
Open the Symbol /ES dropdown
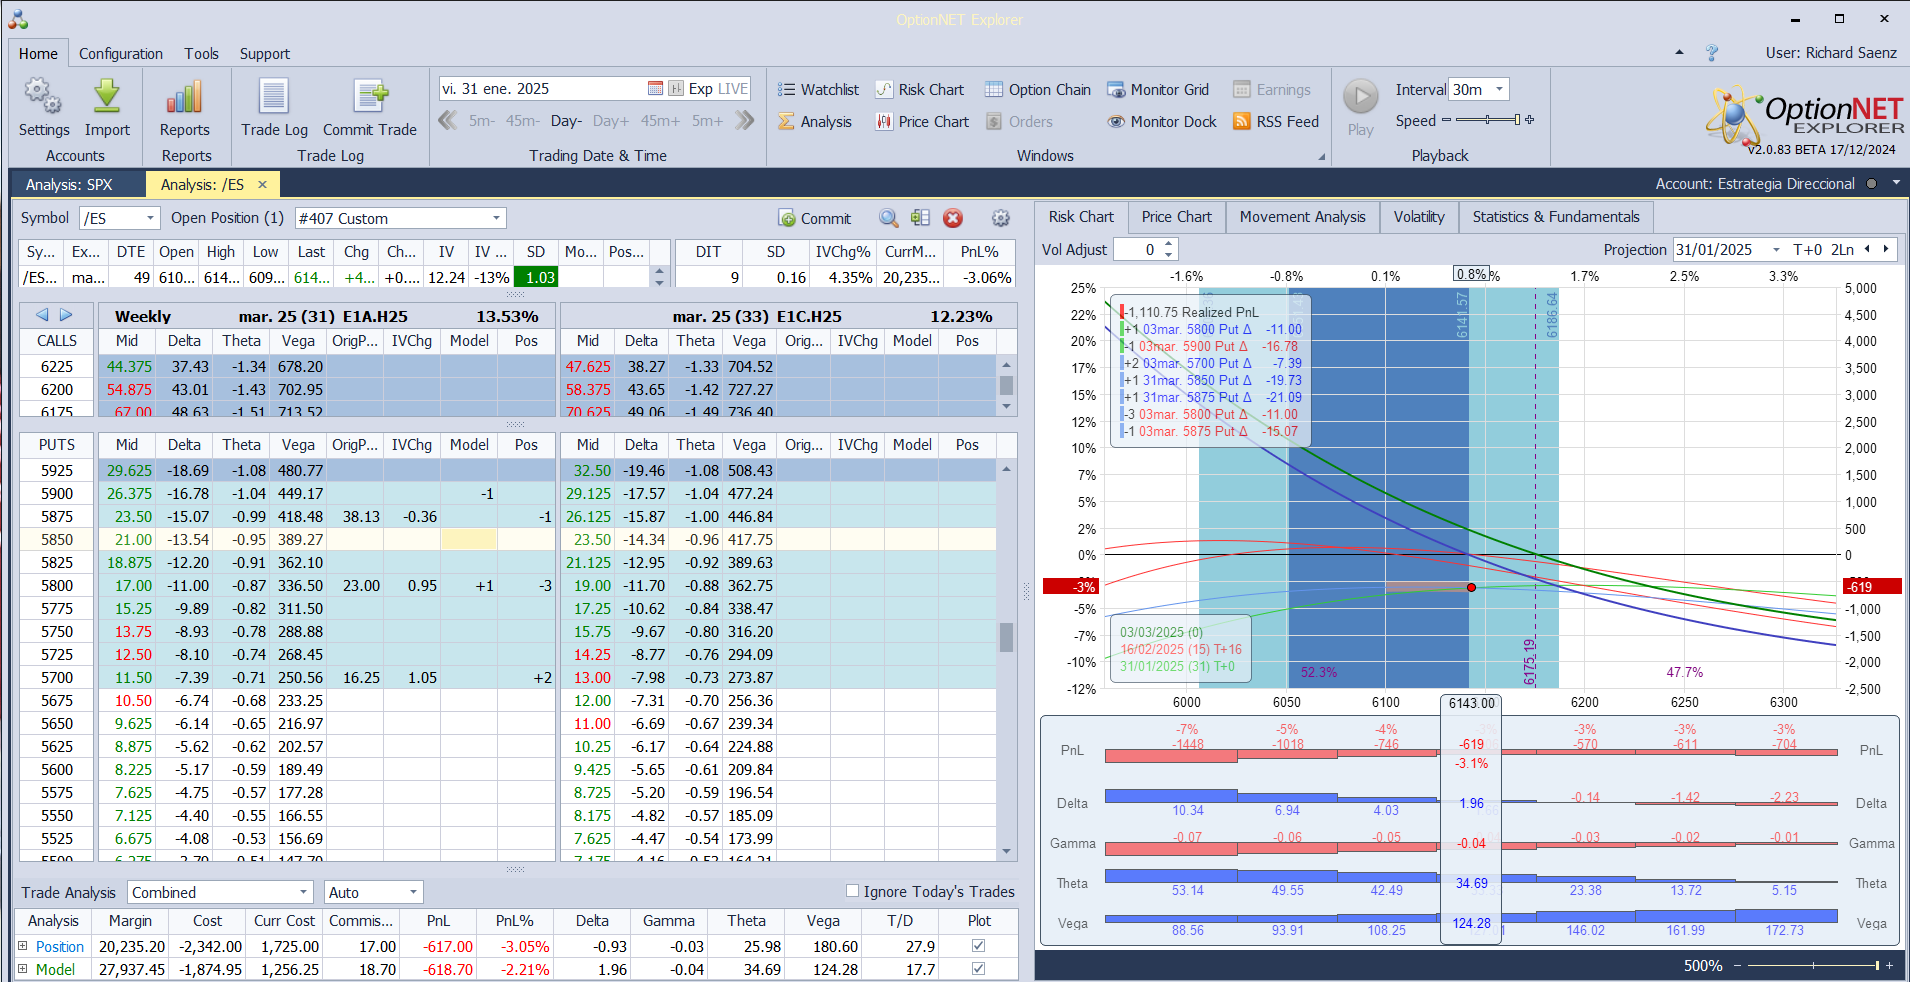pyautogui.click(x=151, y=218)
